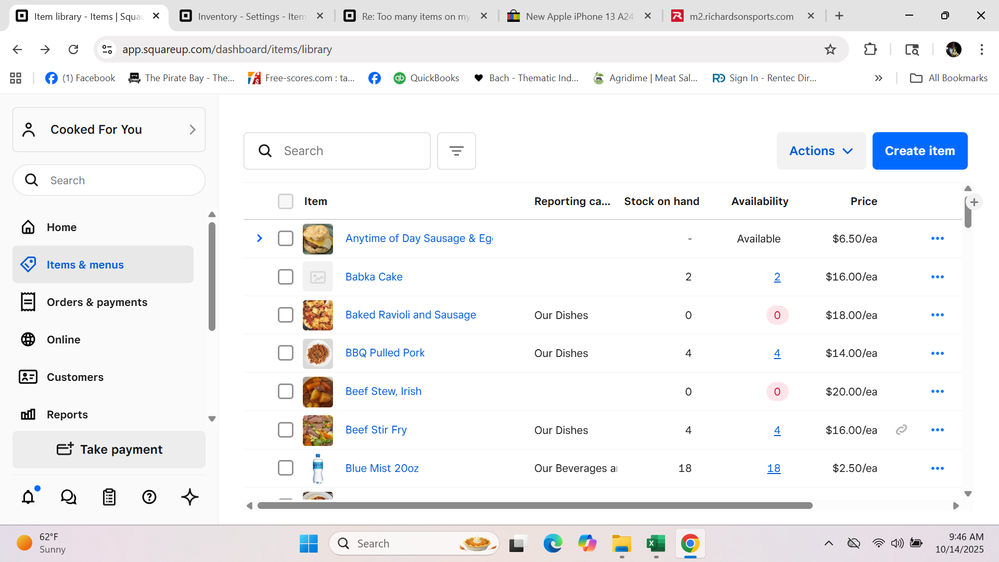Open the sparkle AI assistant icon

pyautogui.click(x=189, y=497)
